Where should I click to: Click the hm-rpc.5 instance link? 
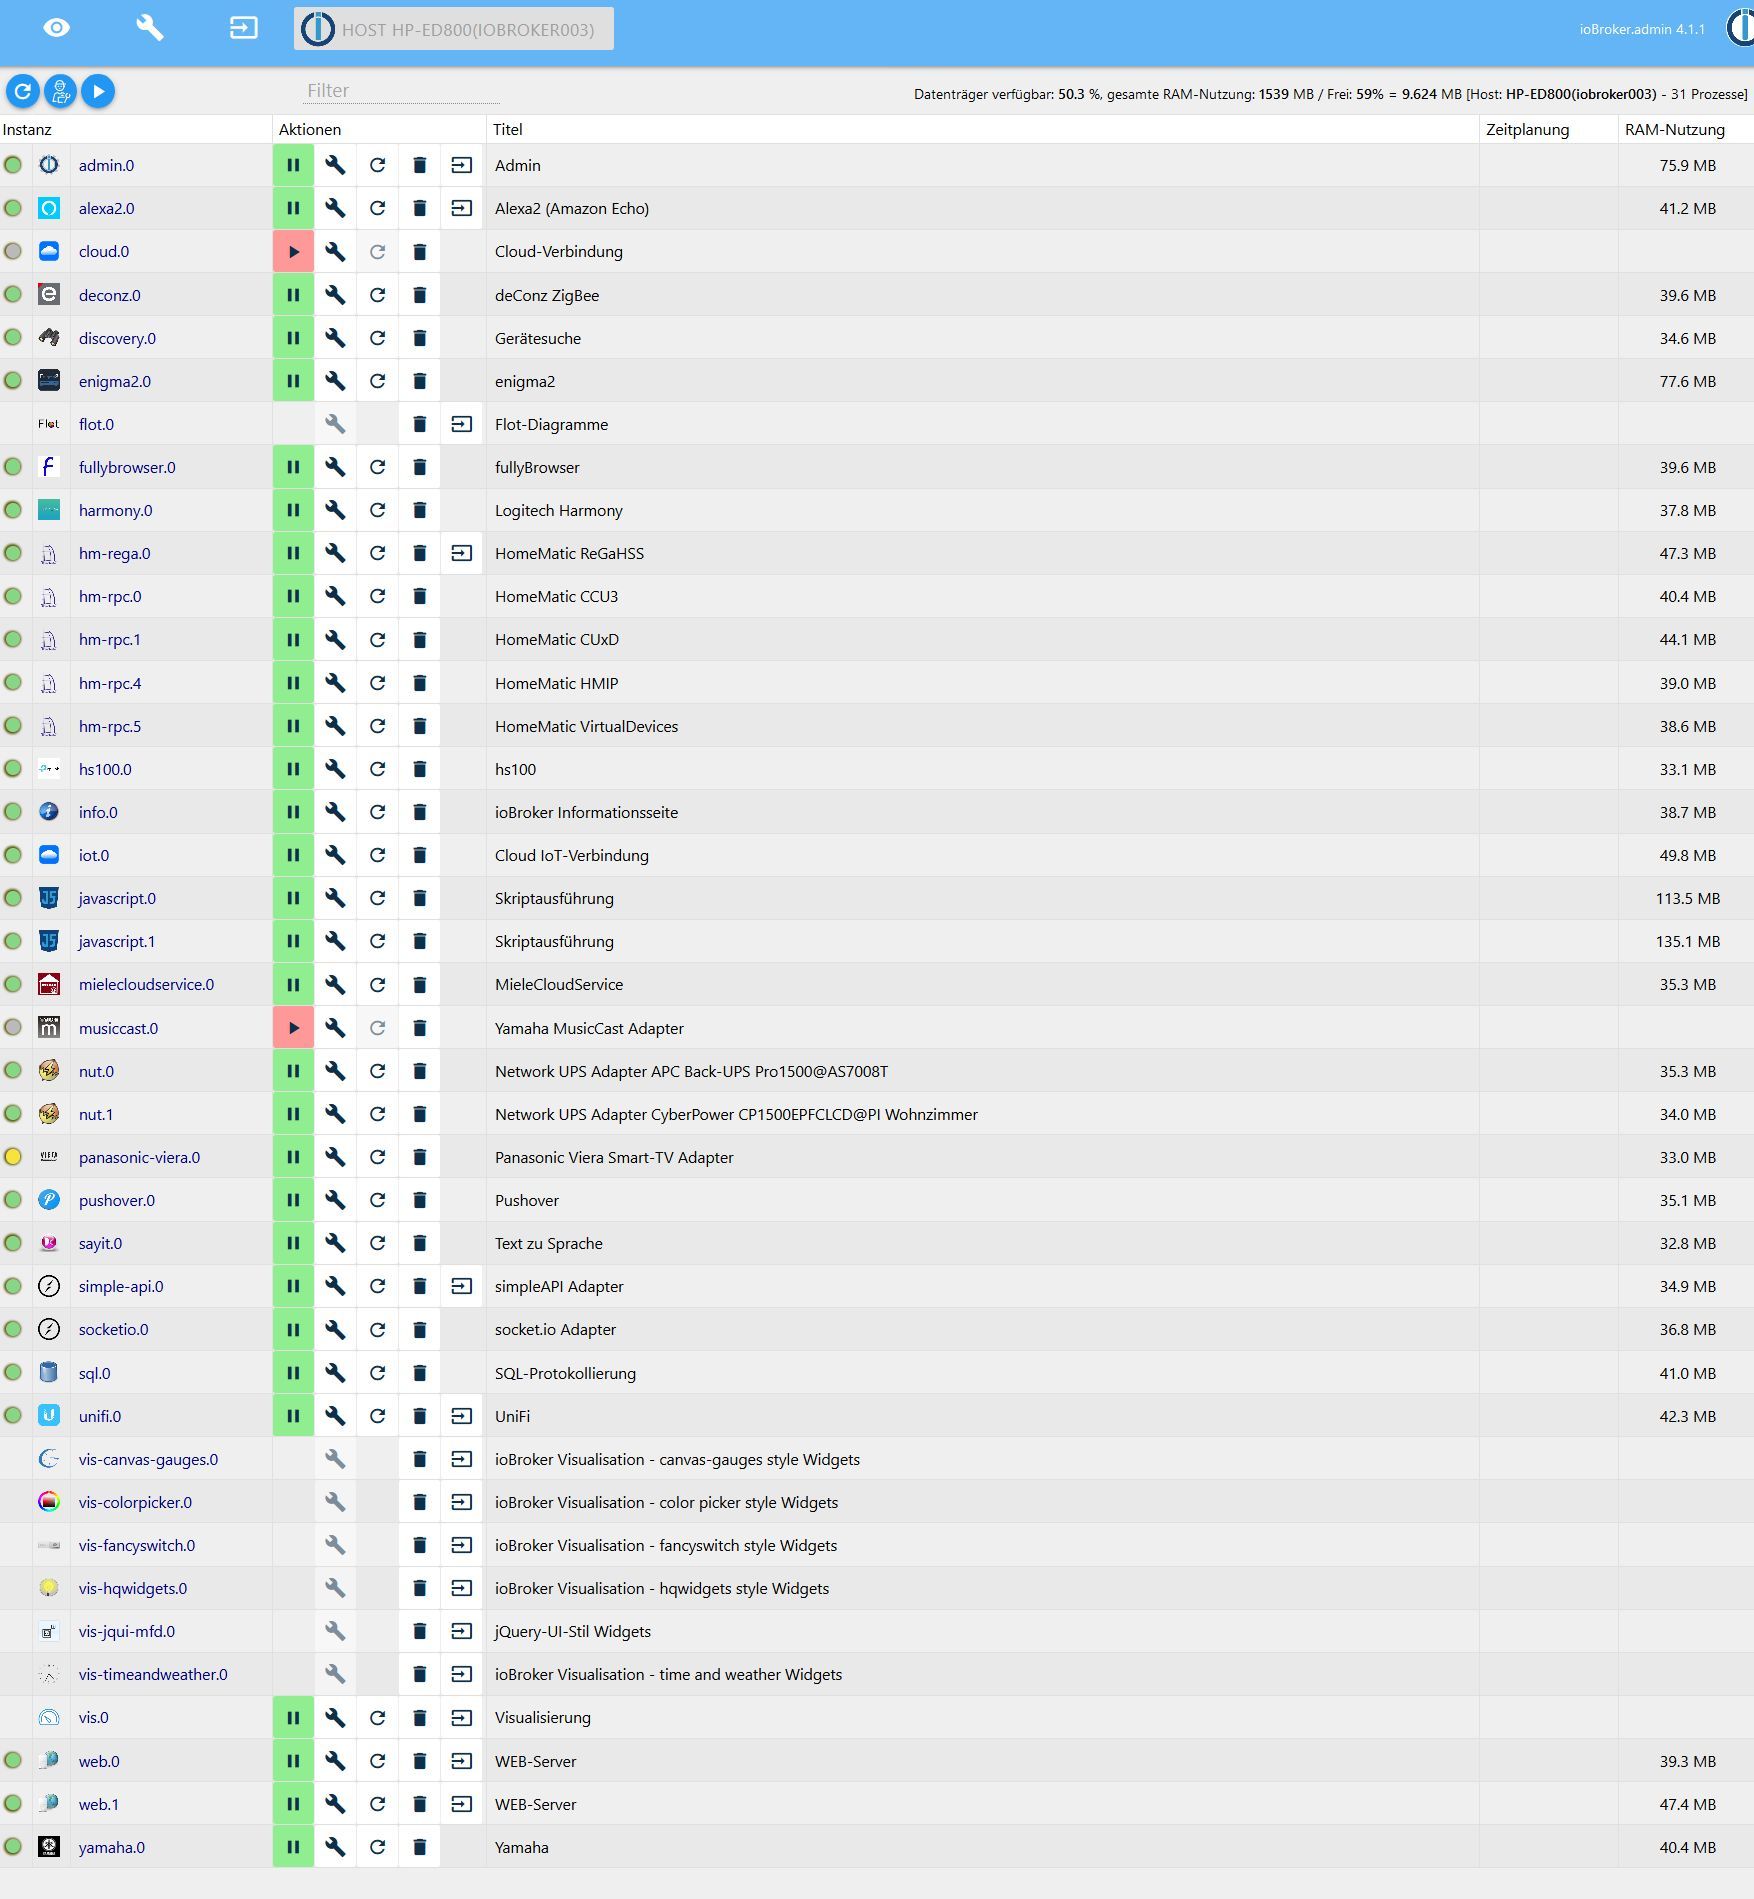[110, 726]
